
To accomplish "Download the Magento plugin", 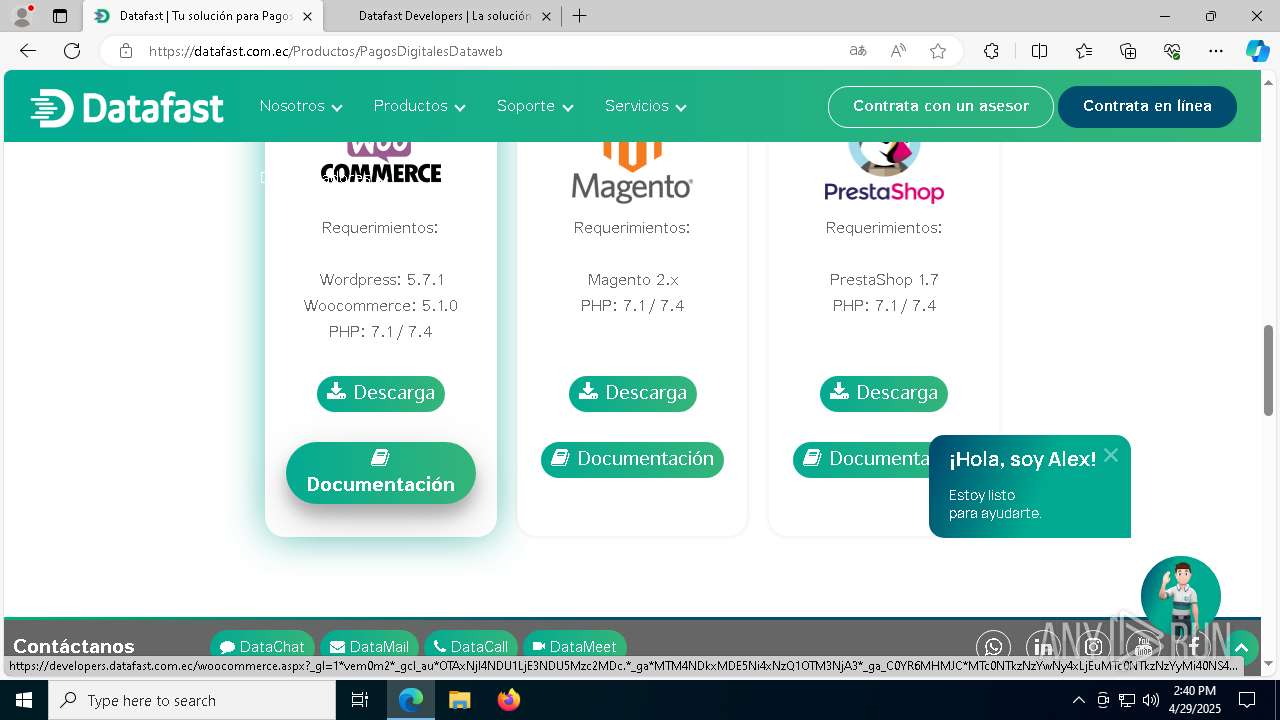I will pyautogui.click(x=633, y=393).
